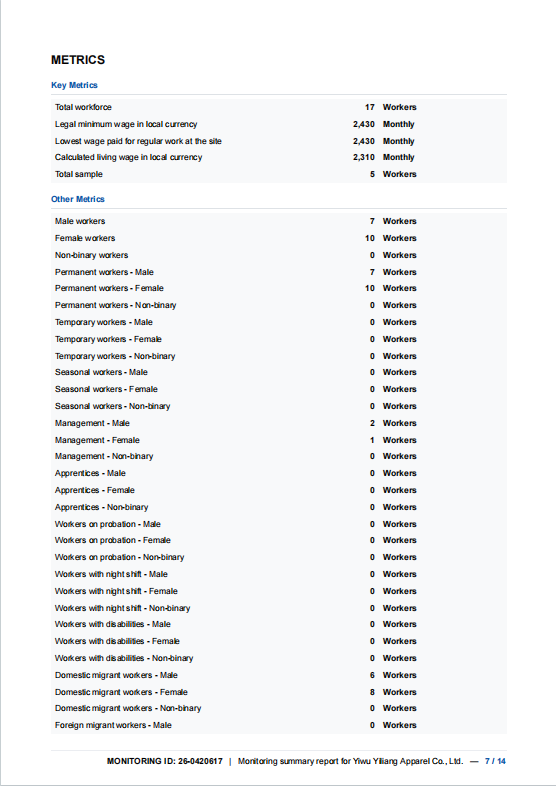This screenshot has width=556, height=786.
Task: Click the Total workforce row label
Action: [x=83, y=107]
